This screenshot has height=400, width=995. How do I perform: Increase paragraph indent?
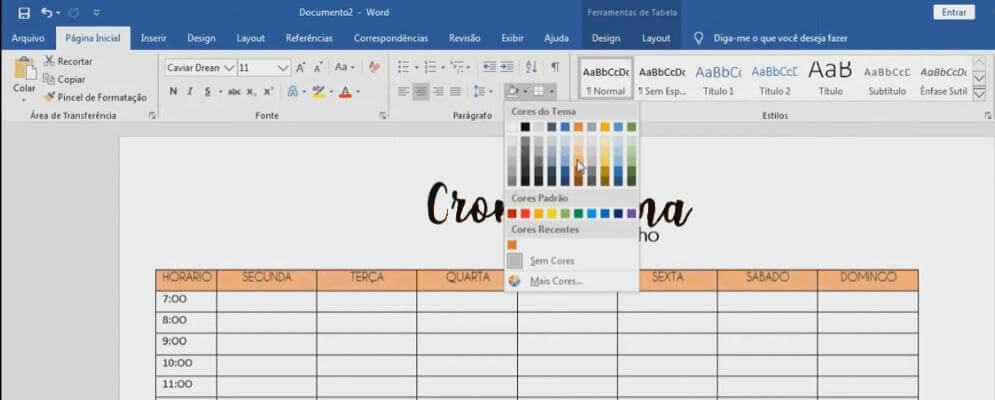point(506,67)
